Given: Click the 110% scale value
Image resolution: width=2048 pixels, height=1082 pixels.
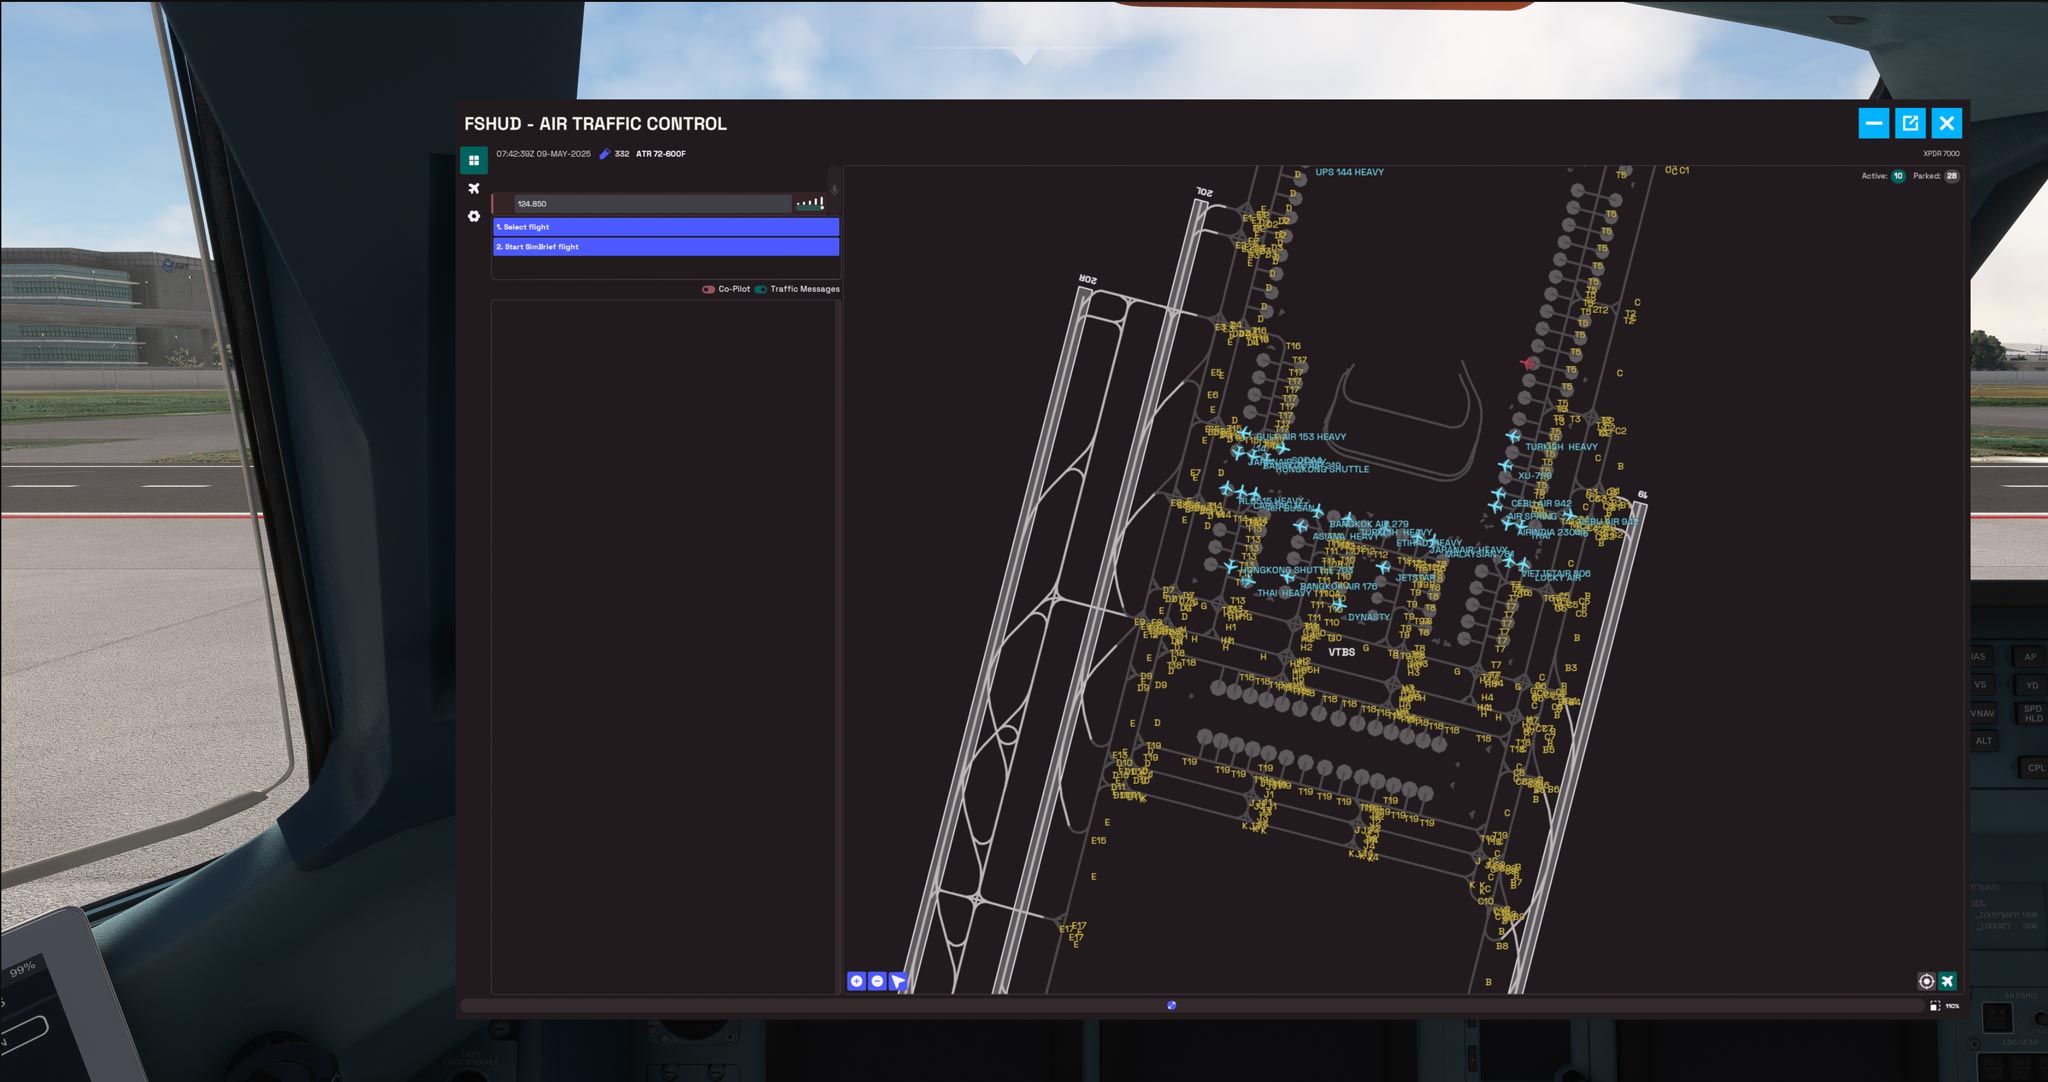Looking at the screenshot, I should [x=1952, y=1006].
